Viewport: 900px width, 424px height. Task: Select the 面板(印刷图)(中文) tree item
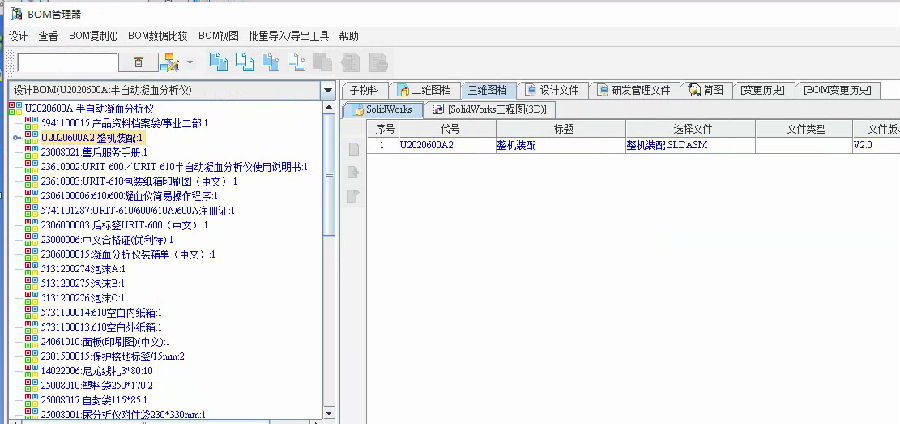(104, 342)
